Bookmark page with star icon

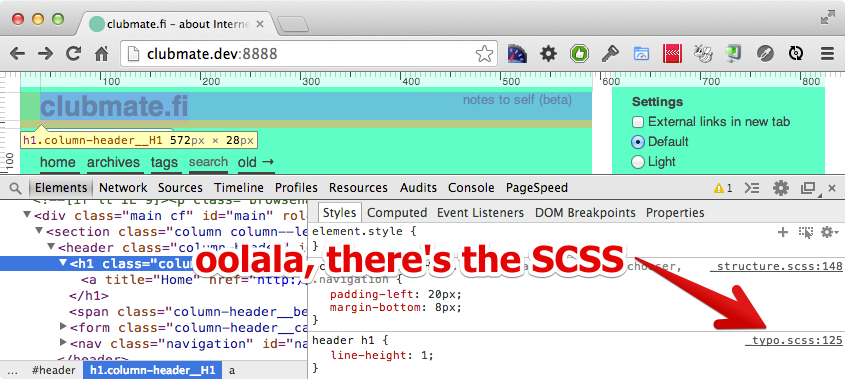coord(484,53)
